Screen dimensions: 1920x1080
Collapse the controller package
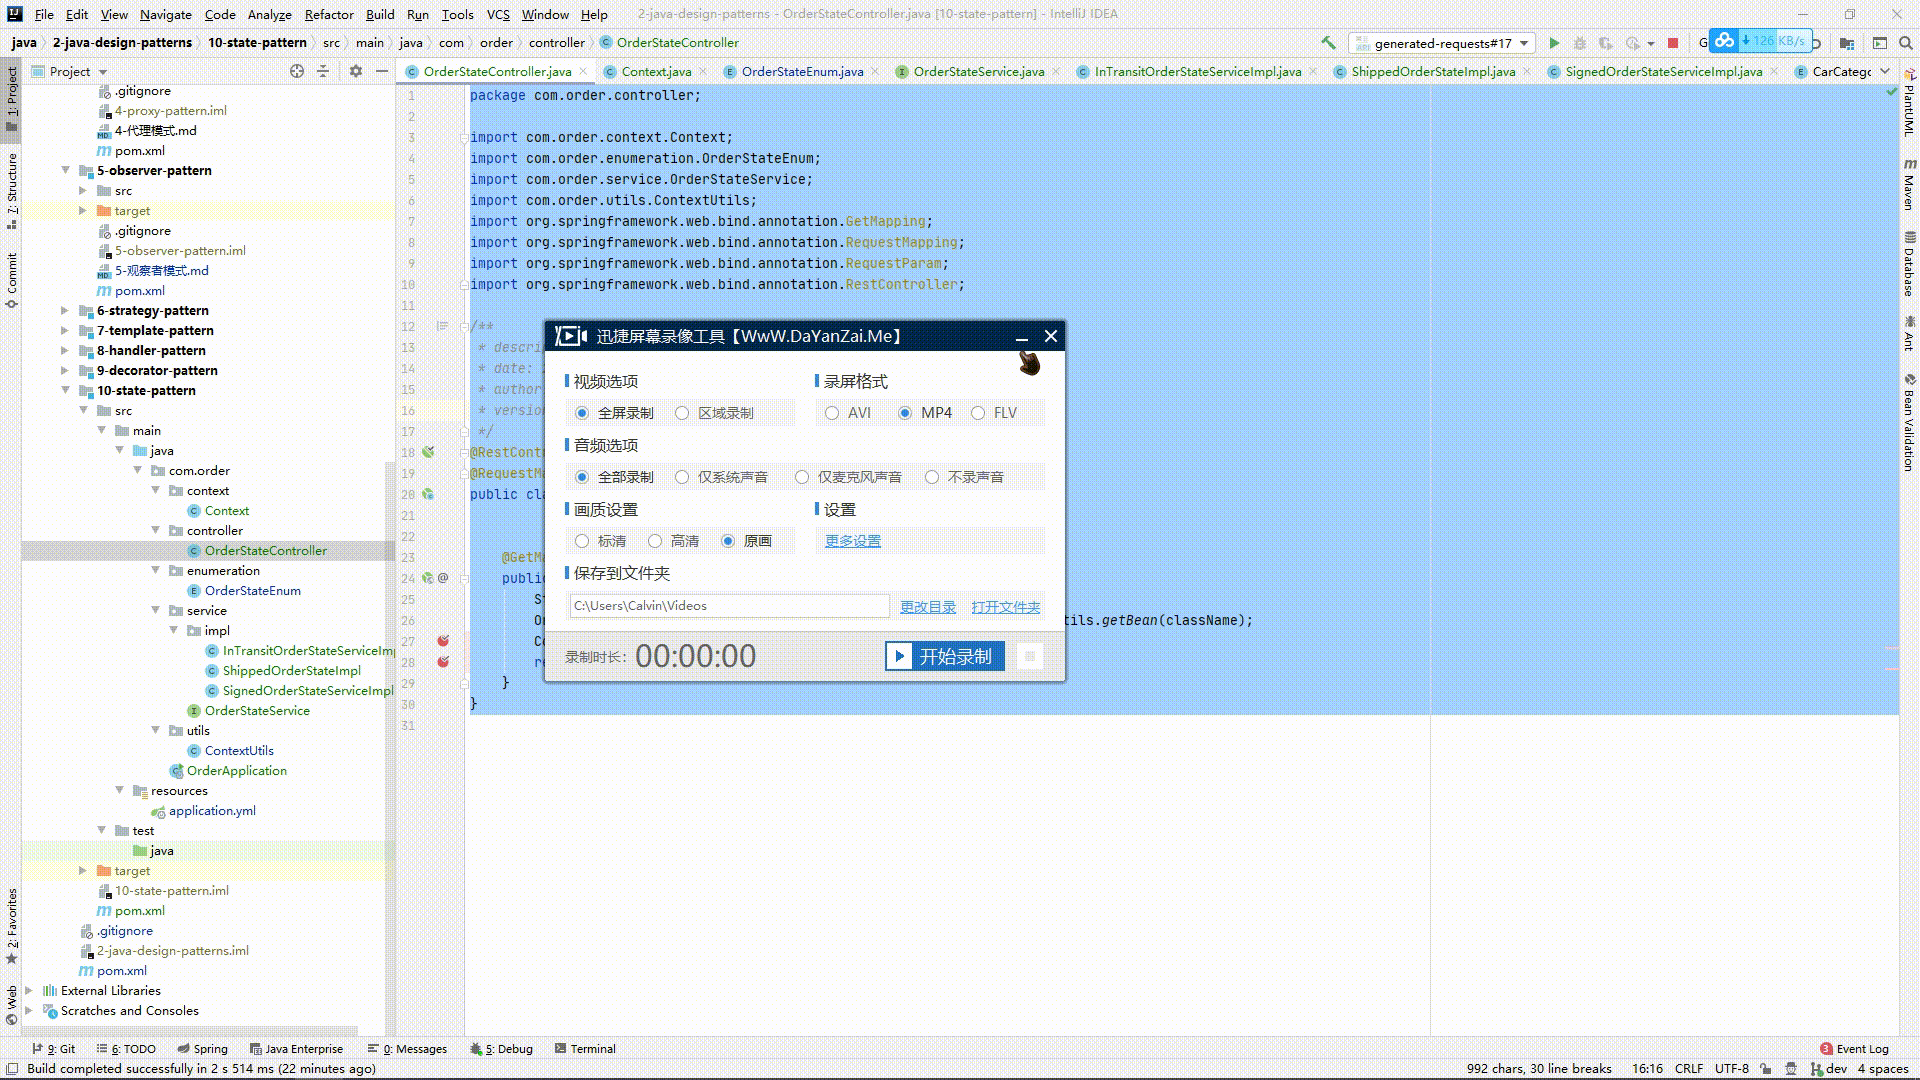pyautogui.click(x=155, y=530)
